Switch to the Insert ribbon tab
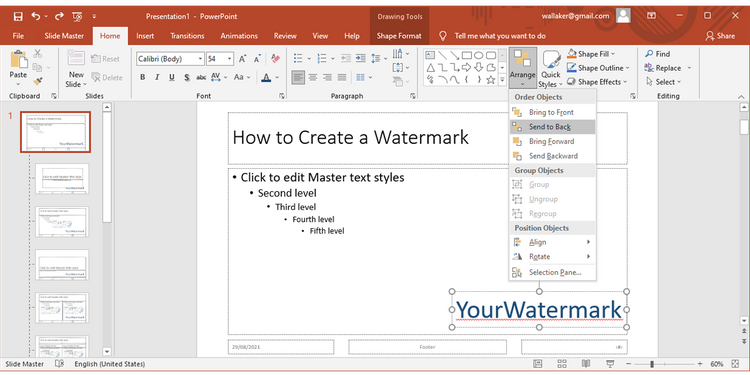 (145, 36)
